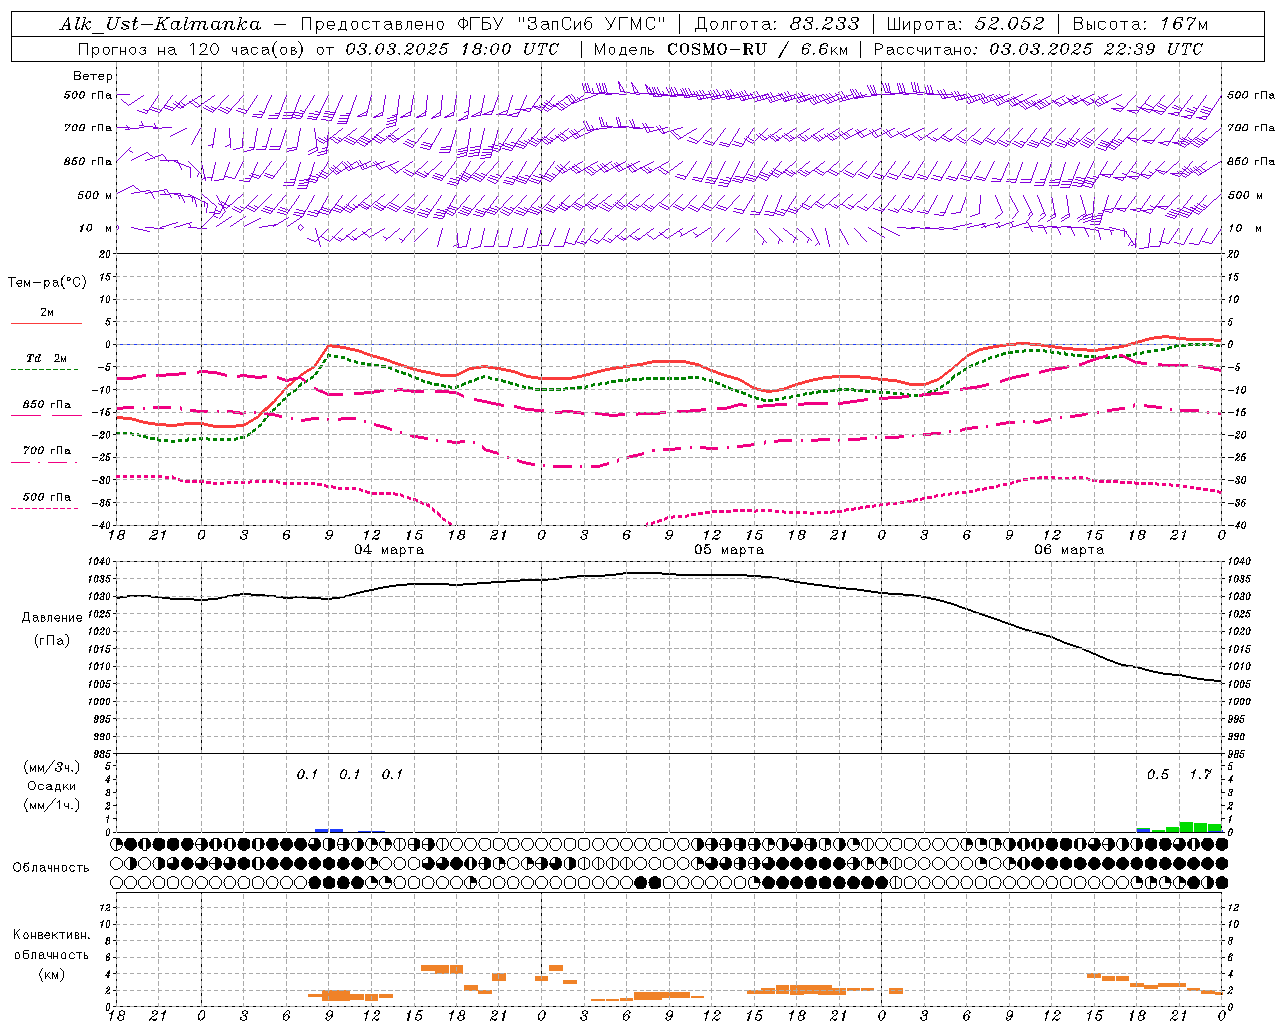This screenshot has width=1280, height=1024.
Task: Click the '2м' temperature legend entry
Action: [47, 313]
